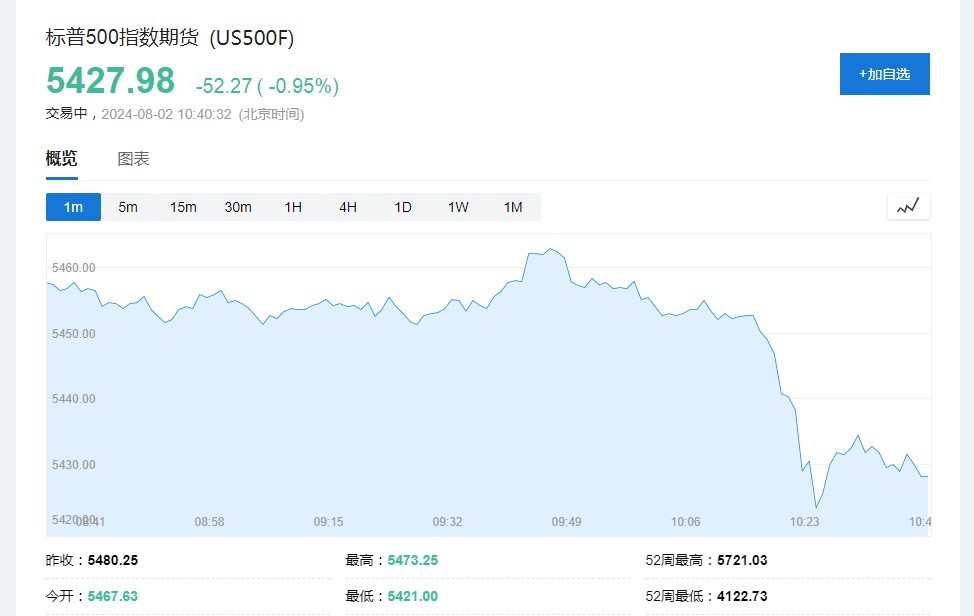Select the 1m timeframe
Screen dimensions: 974x616
click(x=73, y=207)
